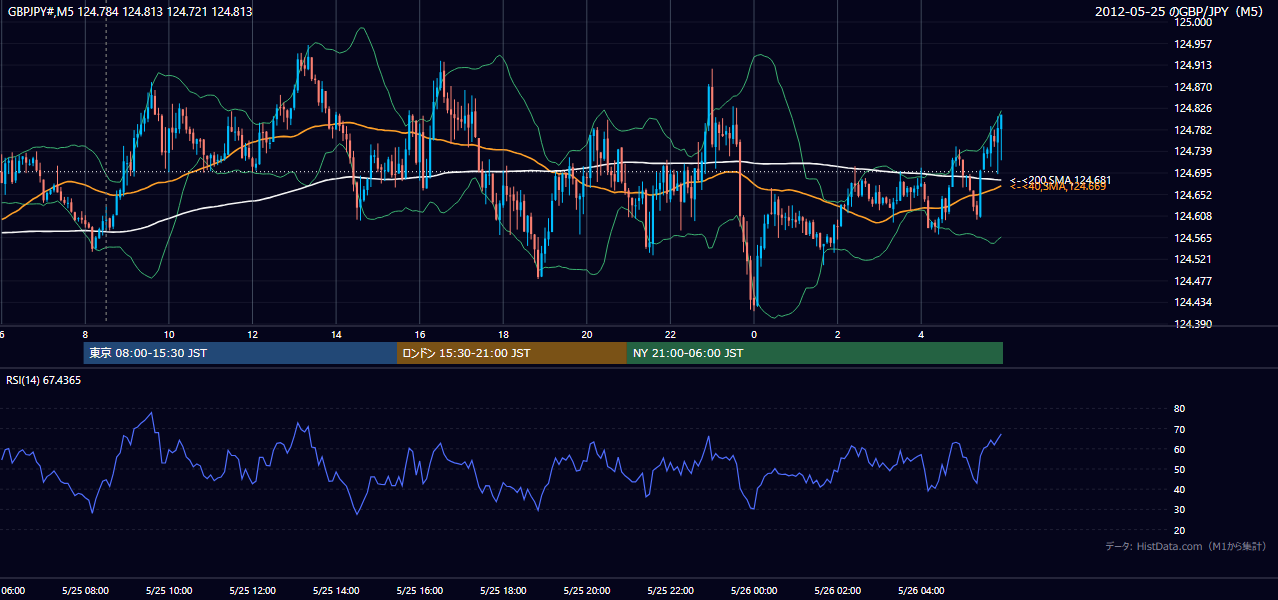Click hour tick 16 under the price chart
The height and width of the screenshot is (600, 1278).
click(x=420, y=335)
